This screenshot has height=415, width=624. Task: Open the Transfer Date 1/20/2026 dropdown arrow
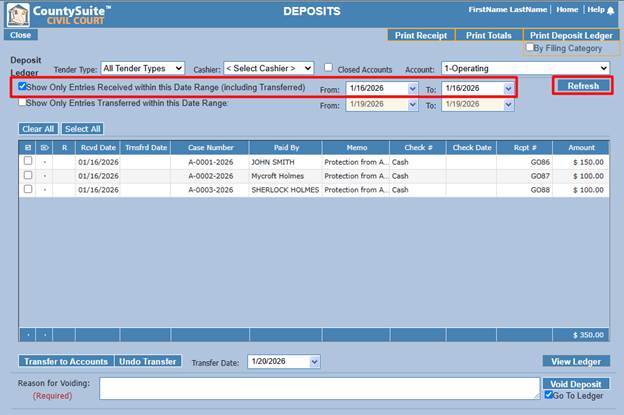(314, 362)
